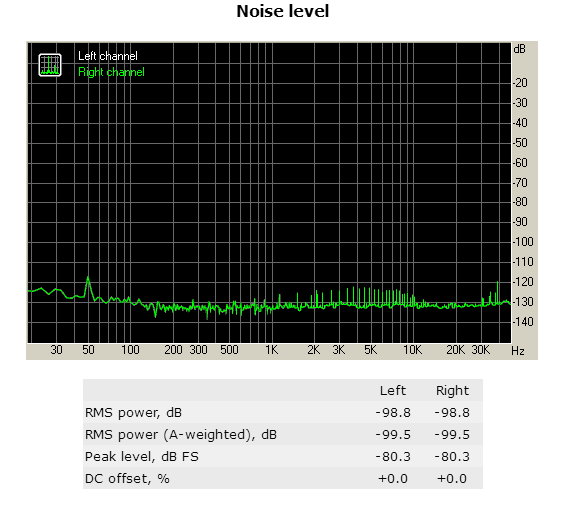Click the 1K frequency axis label
The image size is (585, 509).
[272, 350]
